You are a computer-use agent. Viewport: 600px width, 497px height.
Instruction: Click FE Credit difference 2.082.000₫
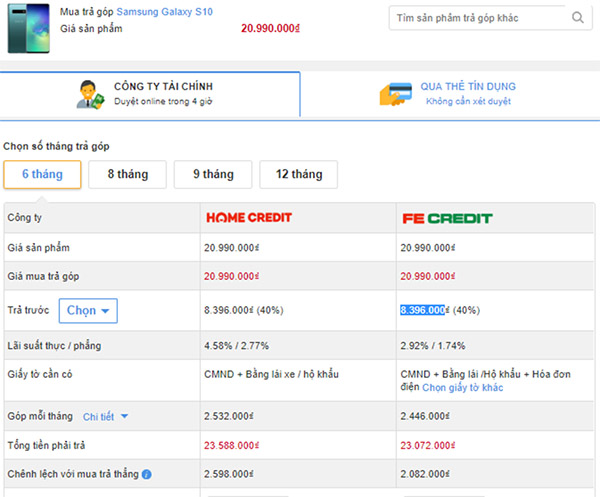425,474
